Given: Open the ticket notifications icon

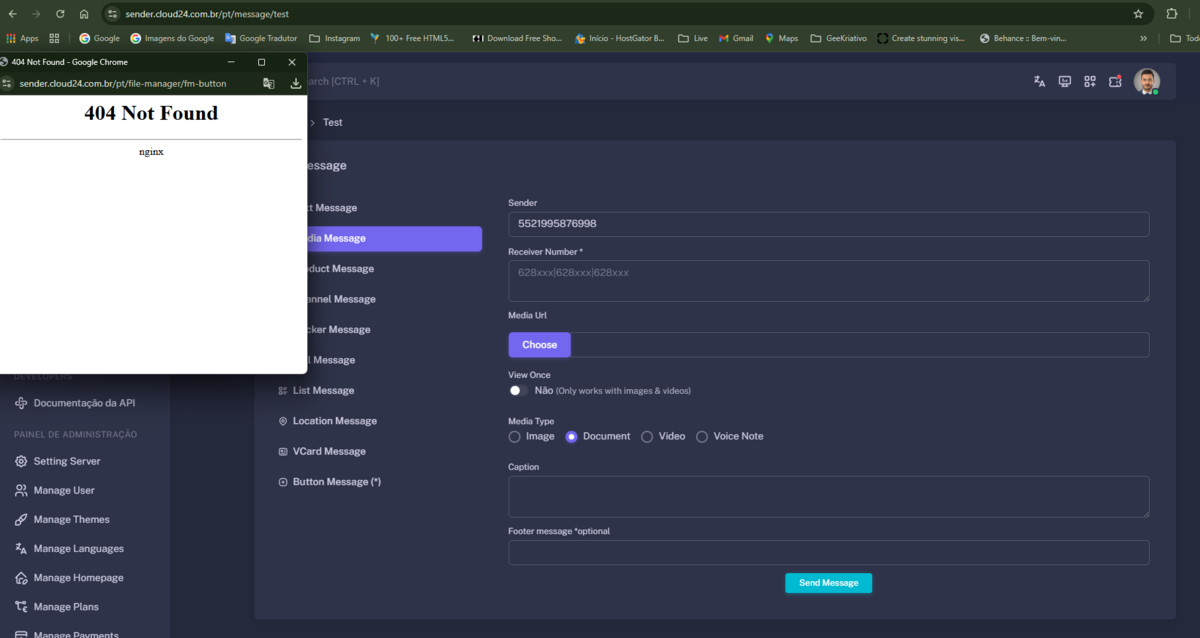Looking at the screenshot, I should pos(1115,81).
